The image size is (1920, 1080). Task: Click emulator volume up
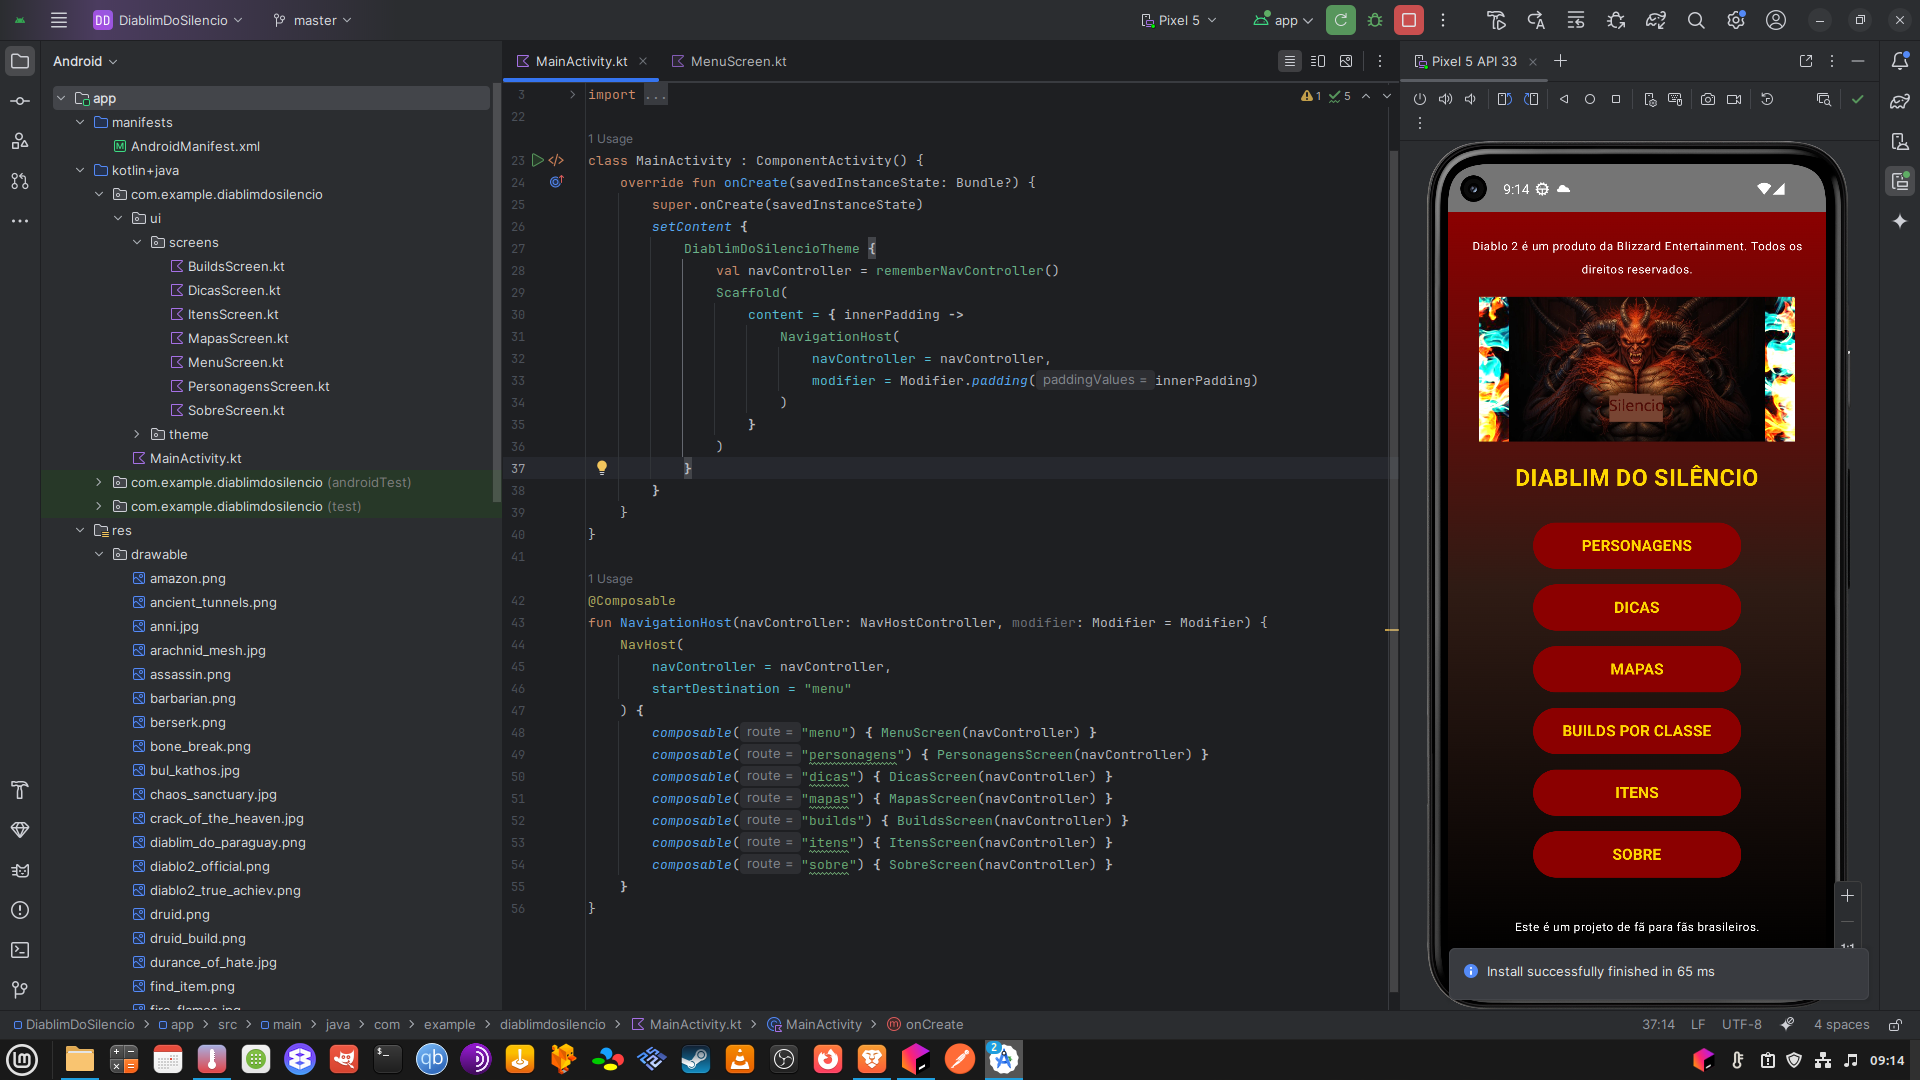(1445, 99)
